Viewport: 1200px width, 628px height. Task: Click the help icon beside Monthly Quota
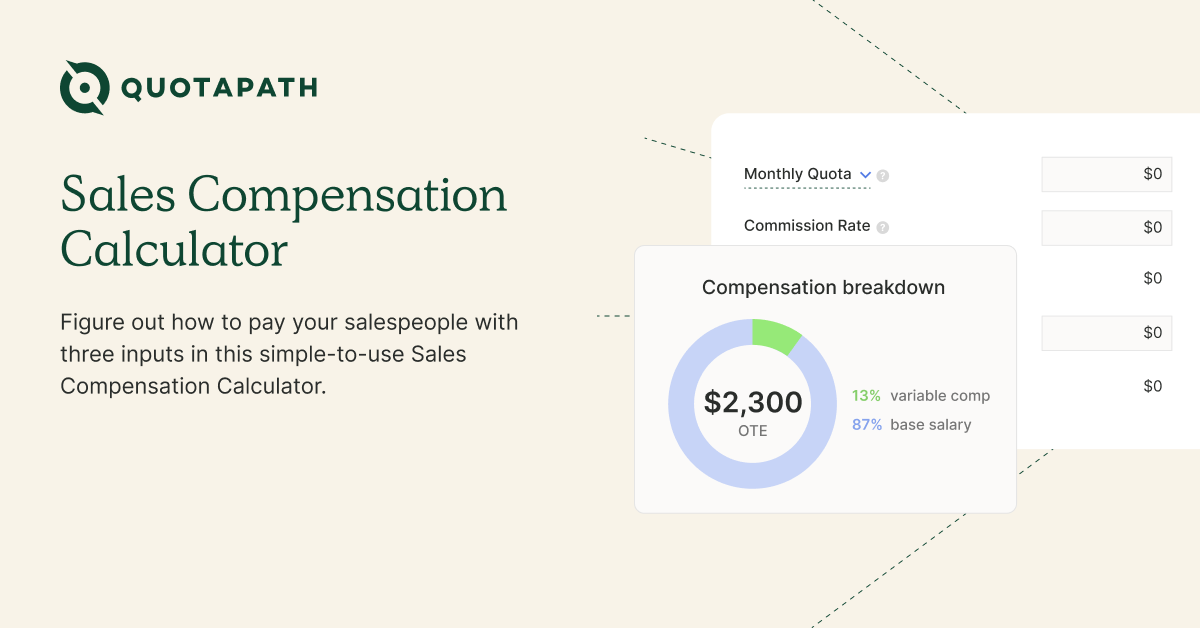pyautogui.click(x=883, y=176)
